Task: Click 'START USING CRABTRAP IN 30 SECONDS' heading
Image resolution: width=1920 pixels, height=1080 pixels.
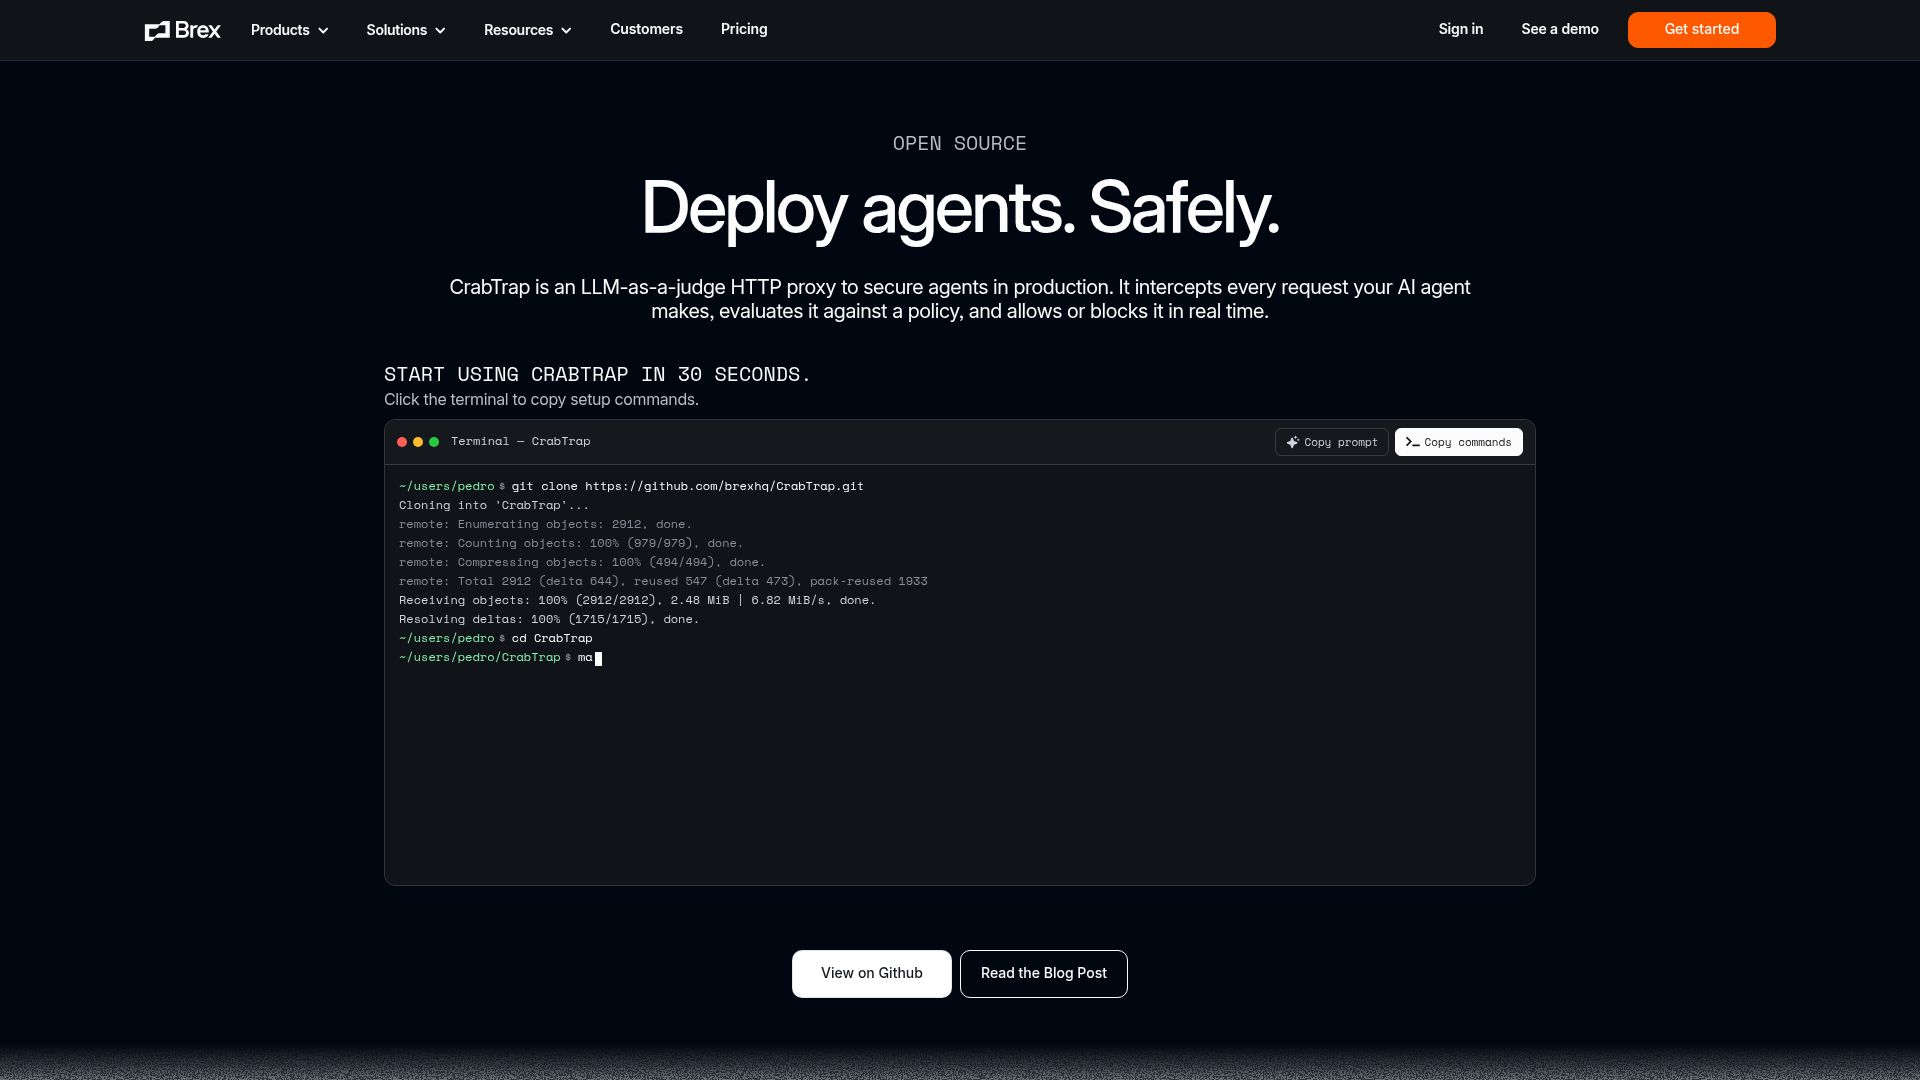Action: (597, 374)
